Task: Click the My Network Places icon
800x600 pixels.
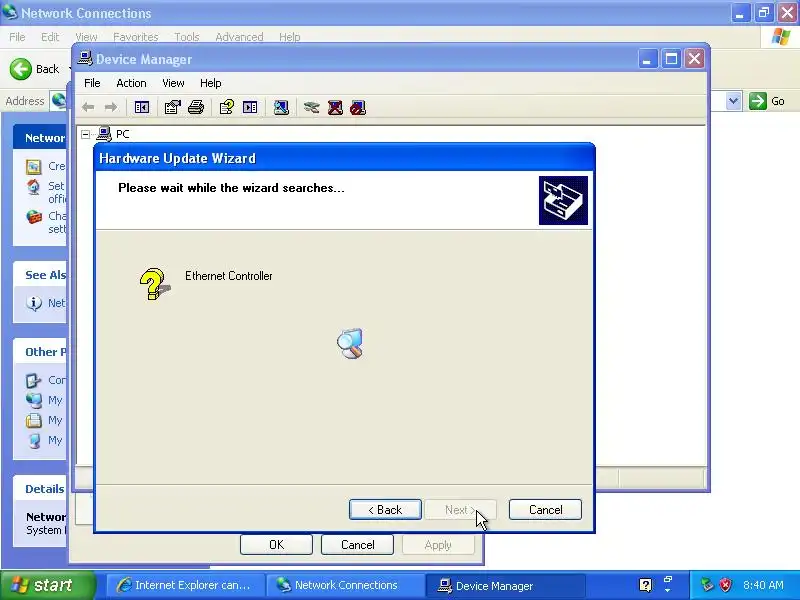Action: coord(34,400)
